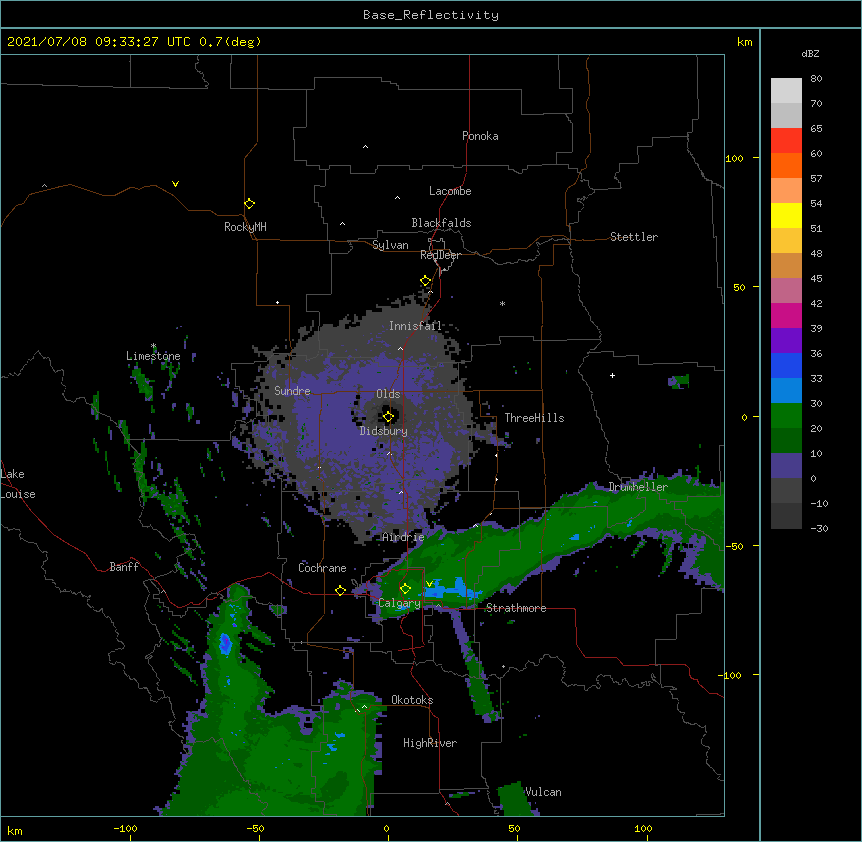Click the yellow diamond marker south of RedDeer
The image size is (862, 842).
(426, 281)
